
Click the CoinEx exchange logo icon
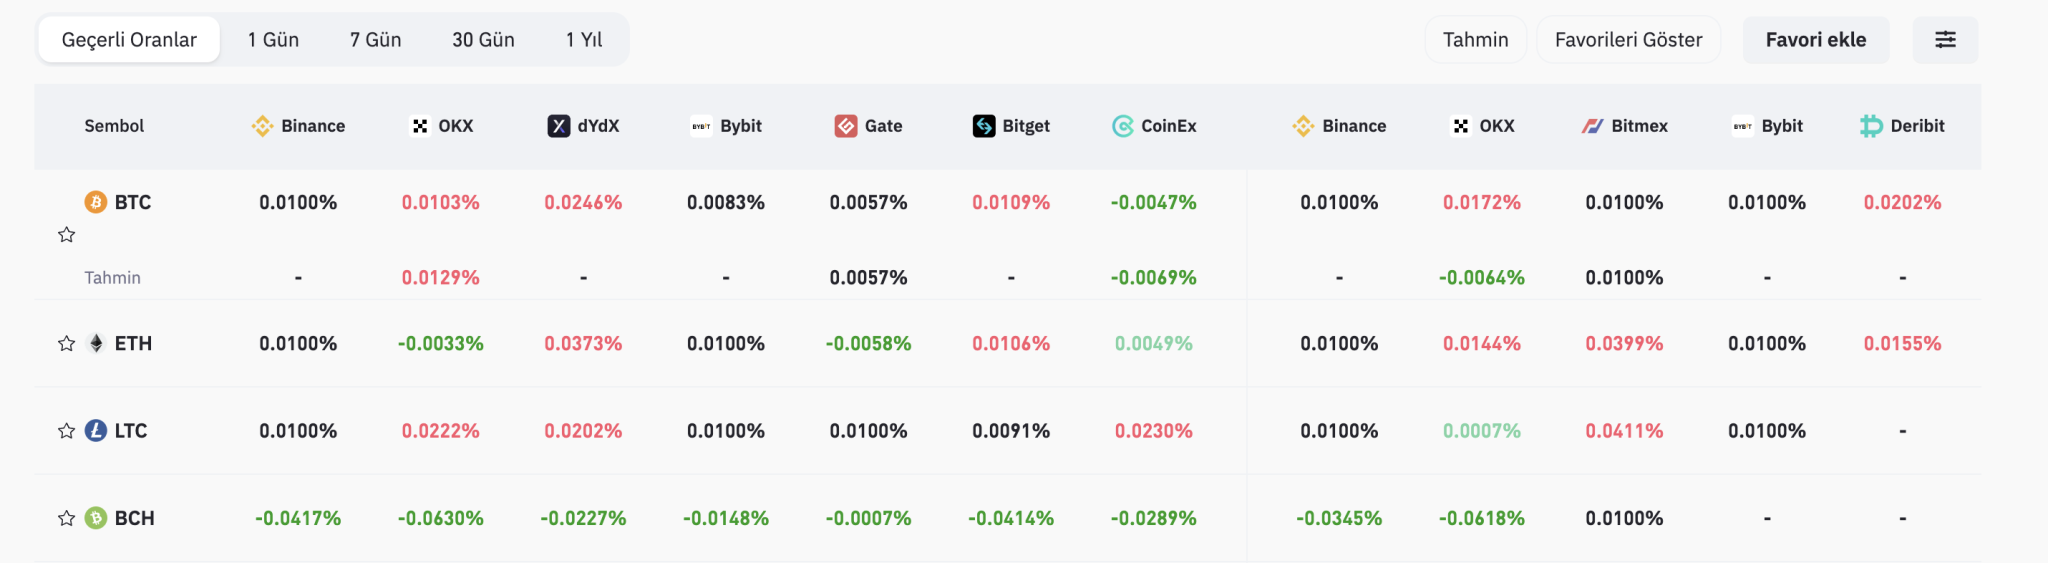tap(1123, 126)
